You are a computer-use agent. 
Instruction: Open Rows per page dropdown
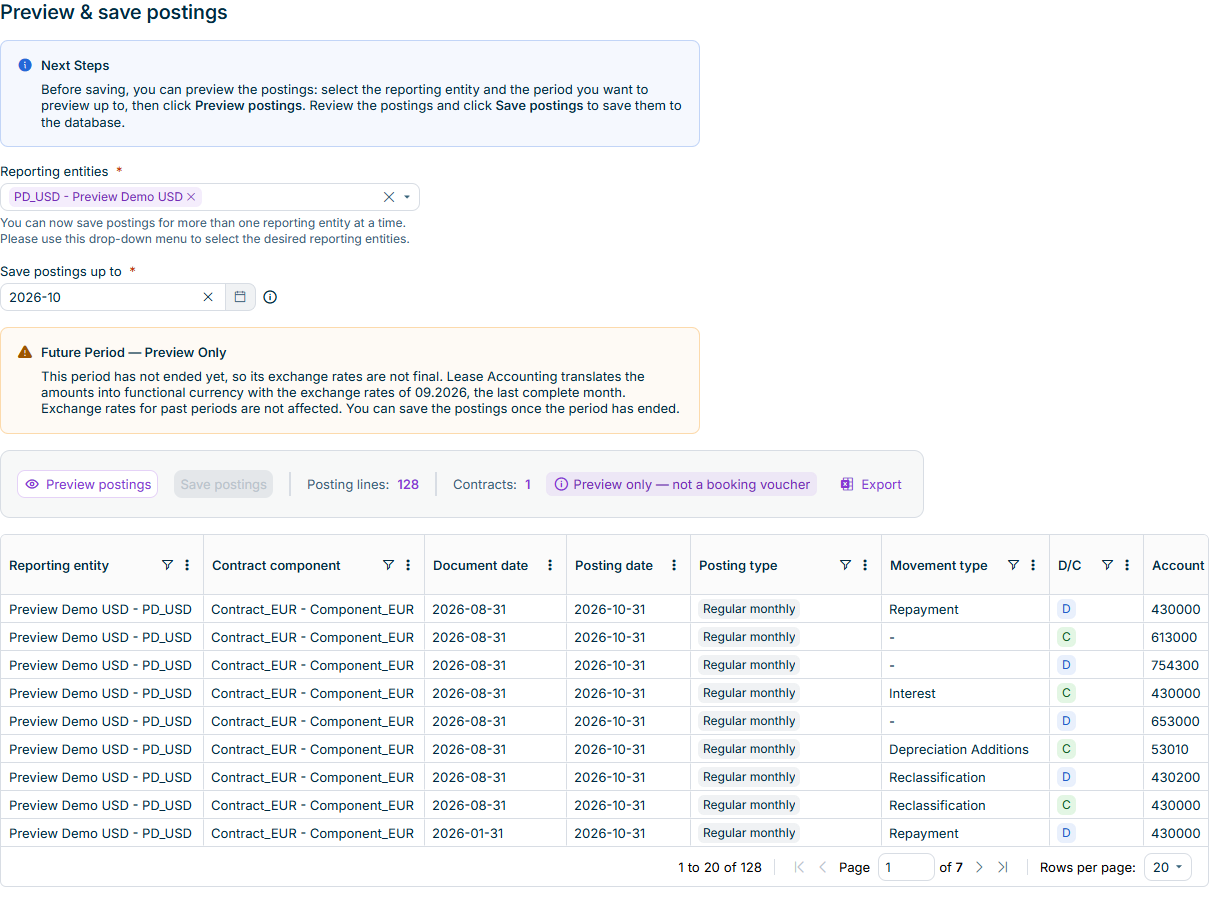(x=1167, y=867)
